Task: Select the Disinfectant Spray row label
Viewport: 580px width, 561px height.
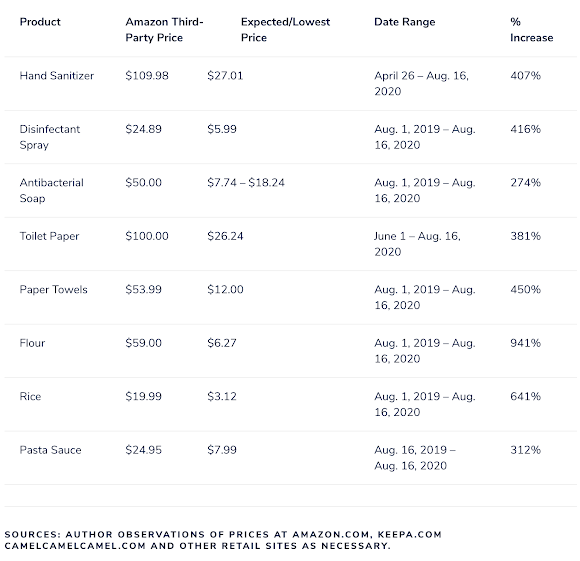Action: click(x=50, y=137)
